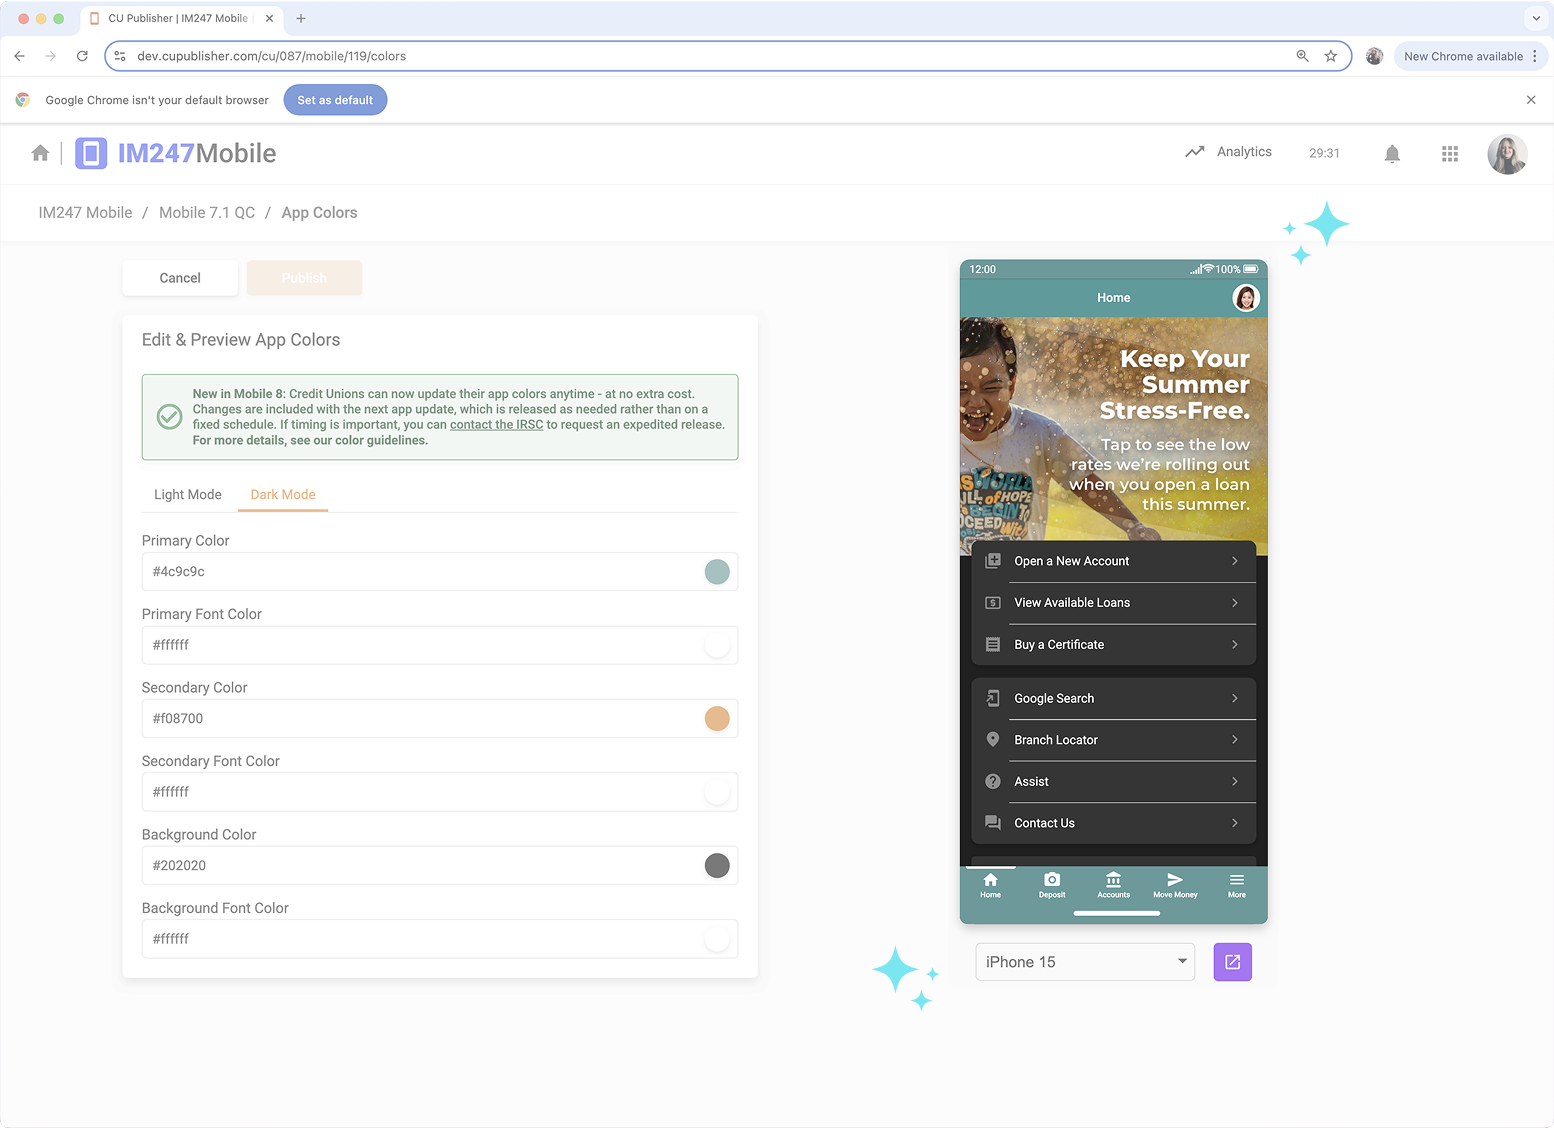Open preview in new window icon

[x=1233, y=962]
